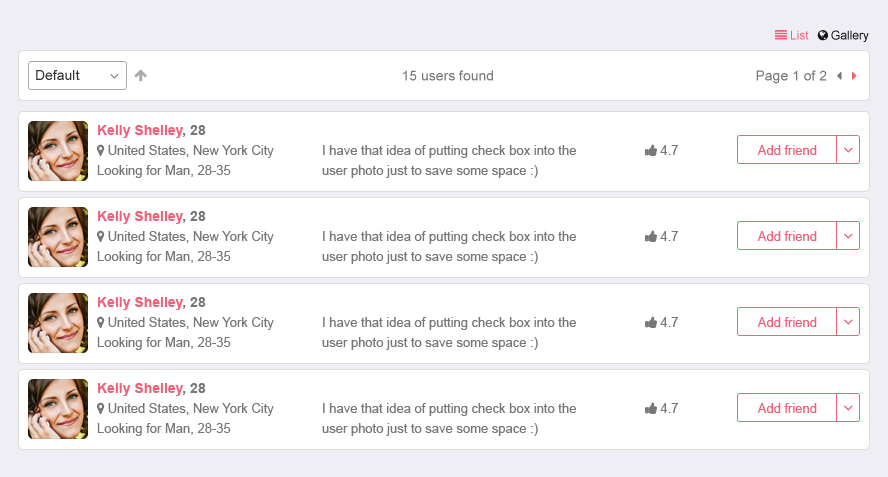Open first user's profile photo thumbnail
This screenshot has width=888, height=477.
point(58,151)
